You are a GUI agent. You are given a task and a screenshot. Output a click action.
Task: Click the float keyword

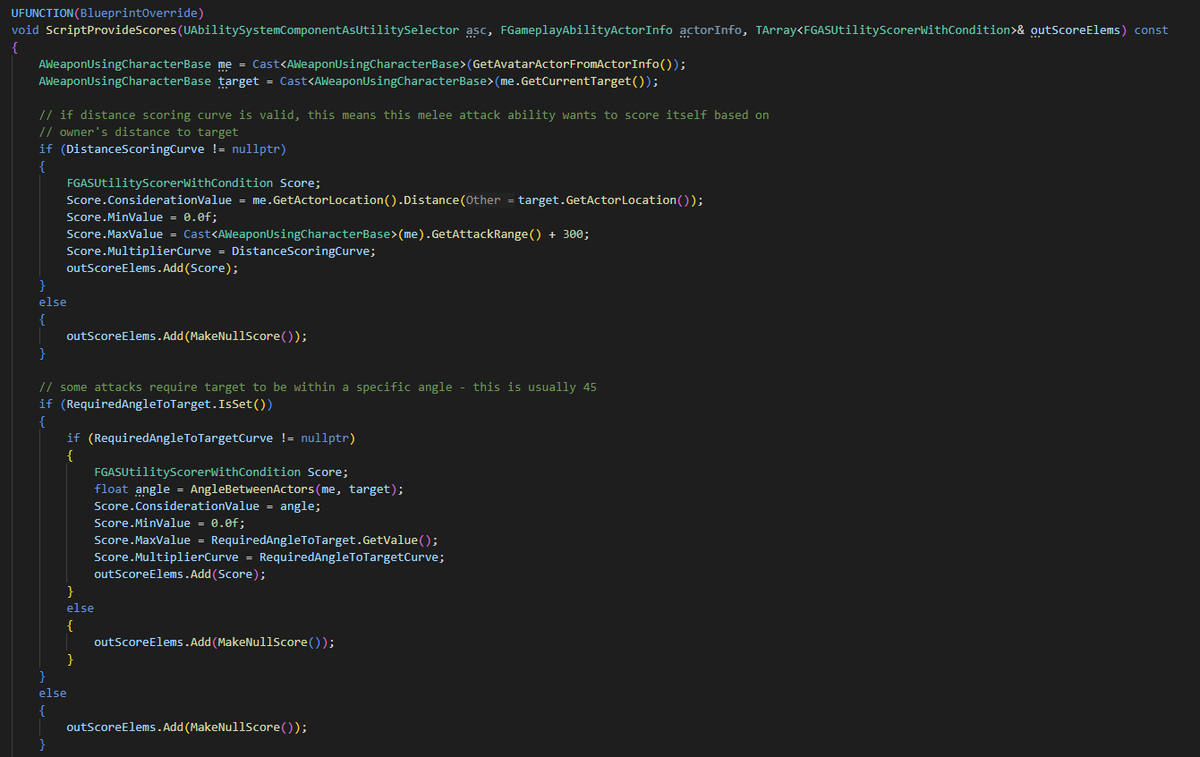[x=111, y=489]
